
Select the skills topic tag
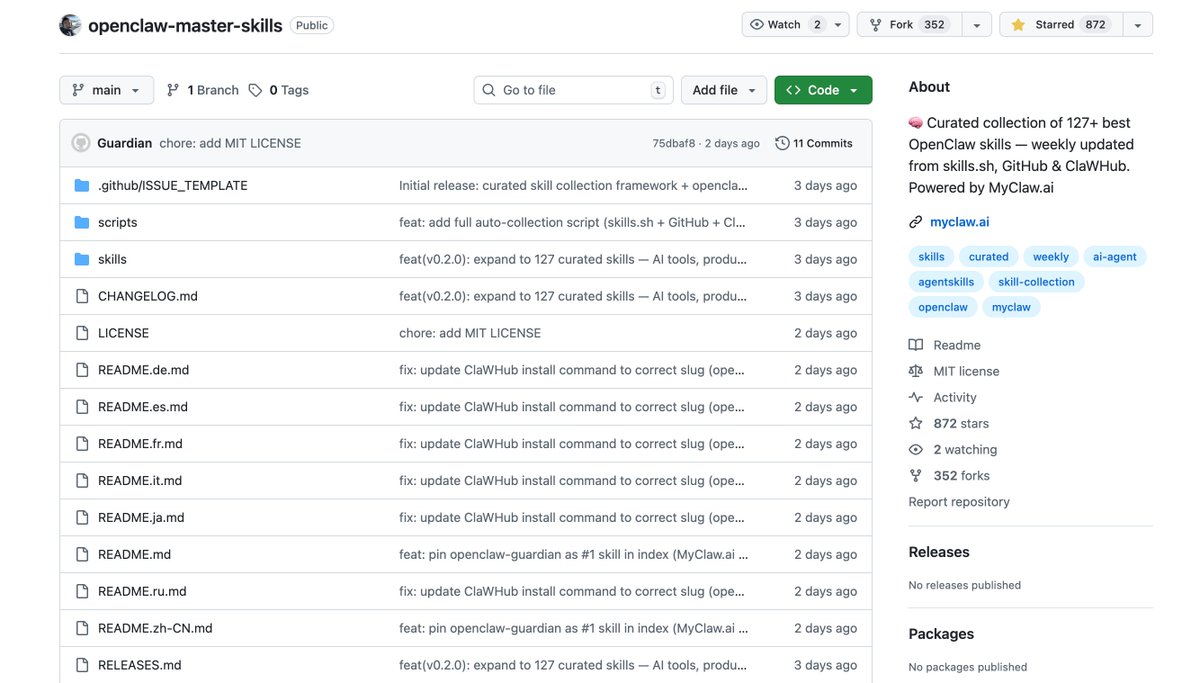[x=931, y=257]
